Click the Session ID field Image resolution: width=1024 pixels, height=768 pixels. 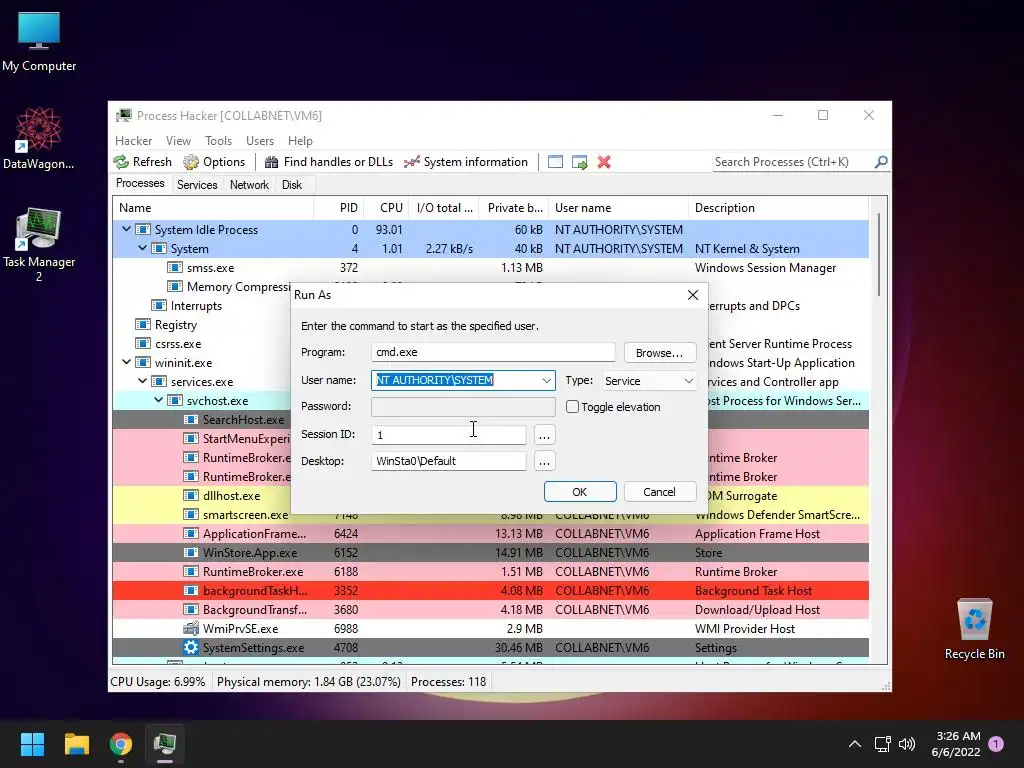click(x=449, y=434)
